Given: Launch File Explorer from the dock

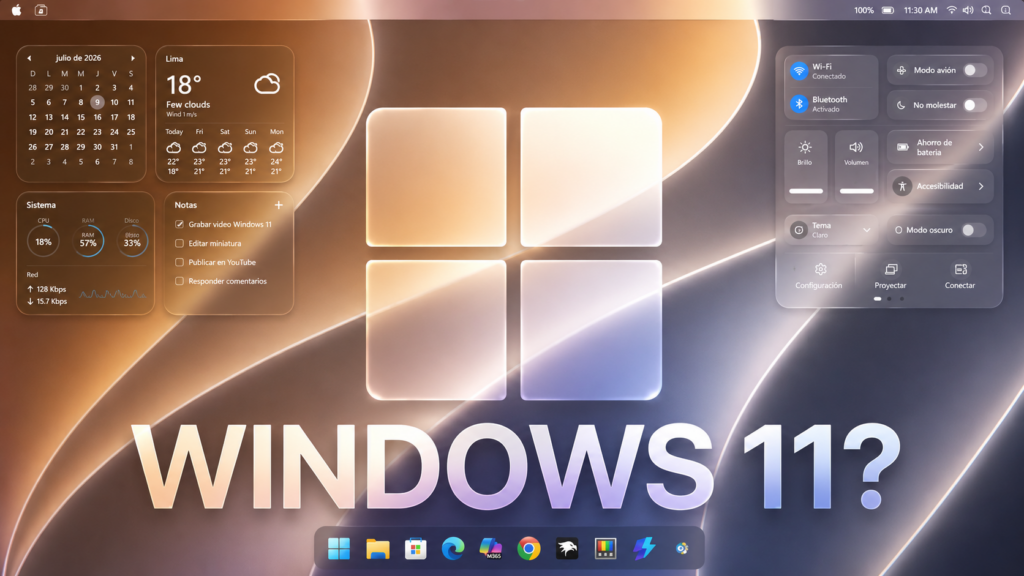Looking at the screenshot, I should (377, 549).
